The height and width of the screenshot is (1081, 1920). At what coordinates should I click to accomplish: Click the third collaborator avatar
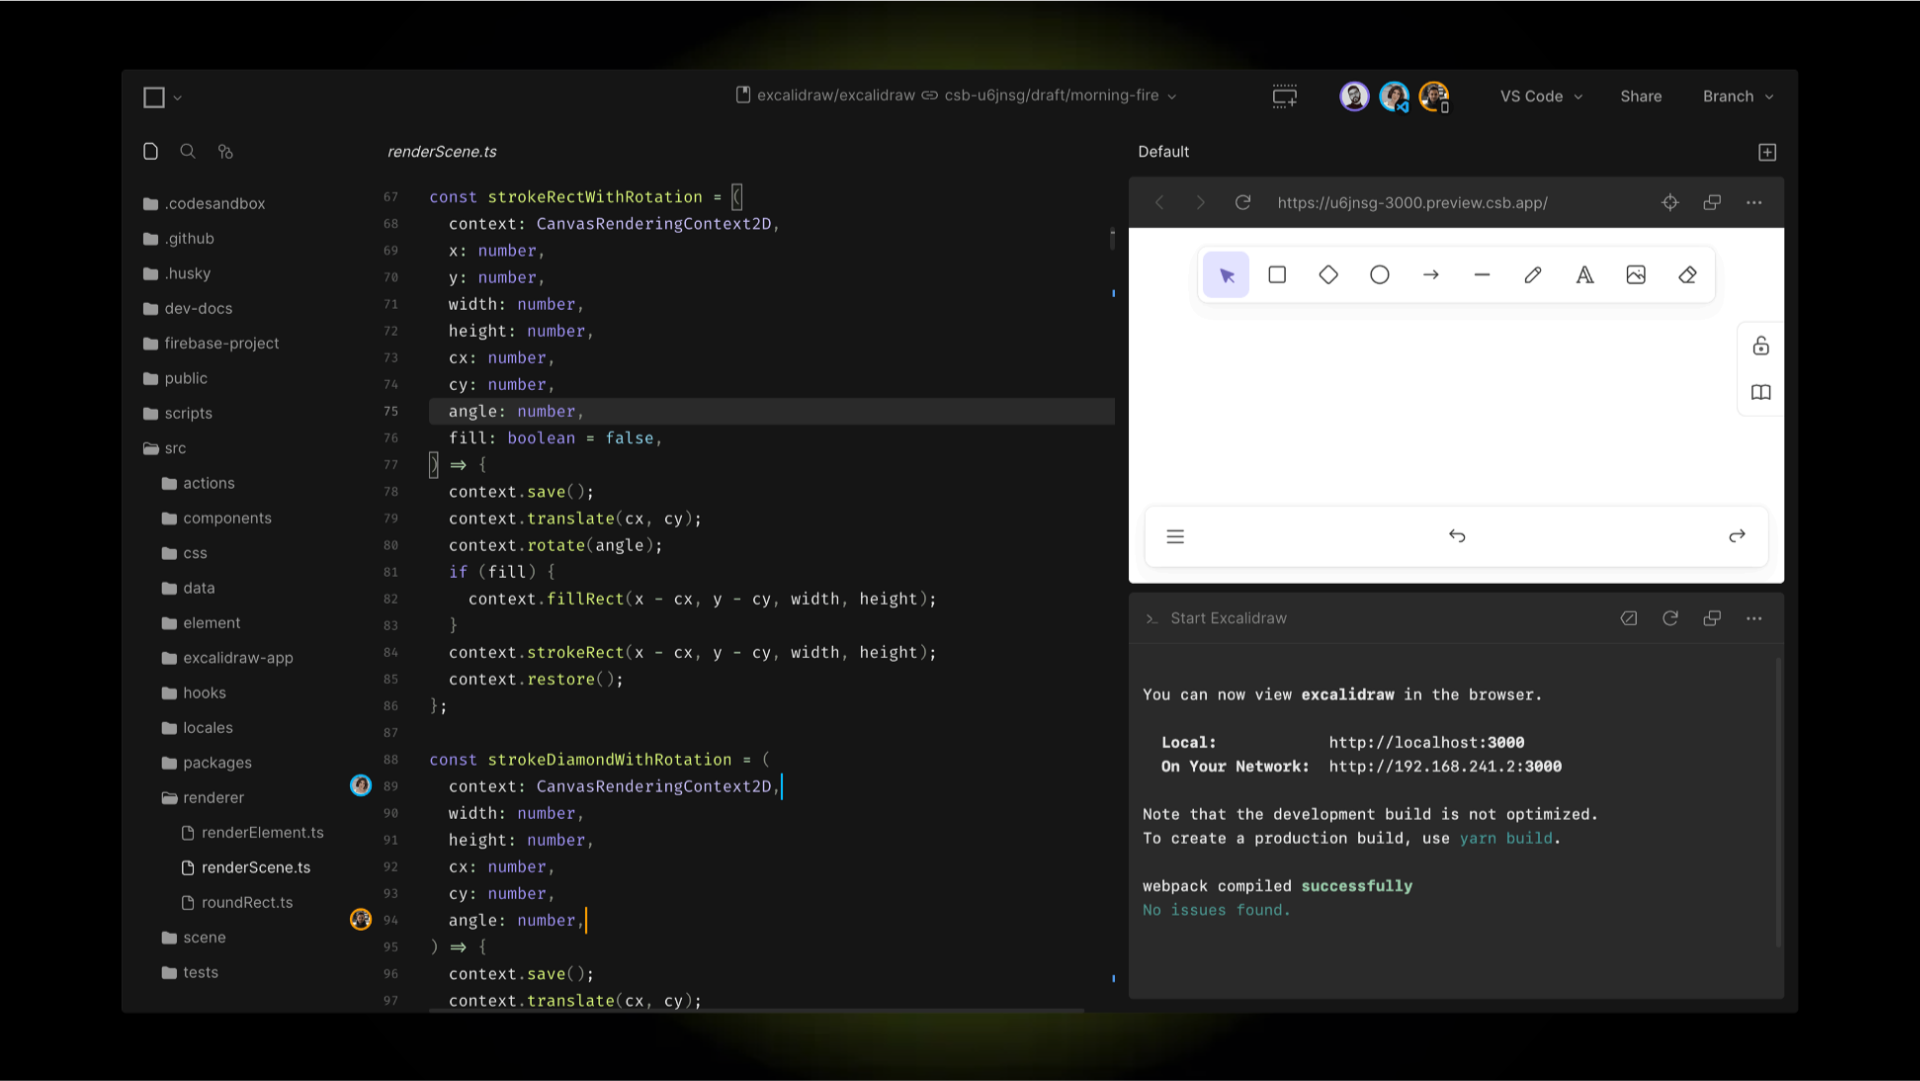click(x=1434, y=96)
